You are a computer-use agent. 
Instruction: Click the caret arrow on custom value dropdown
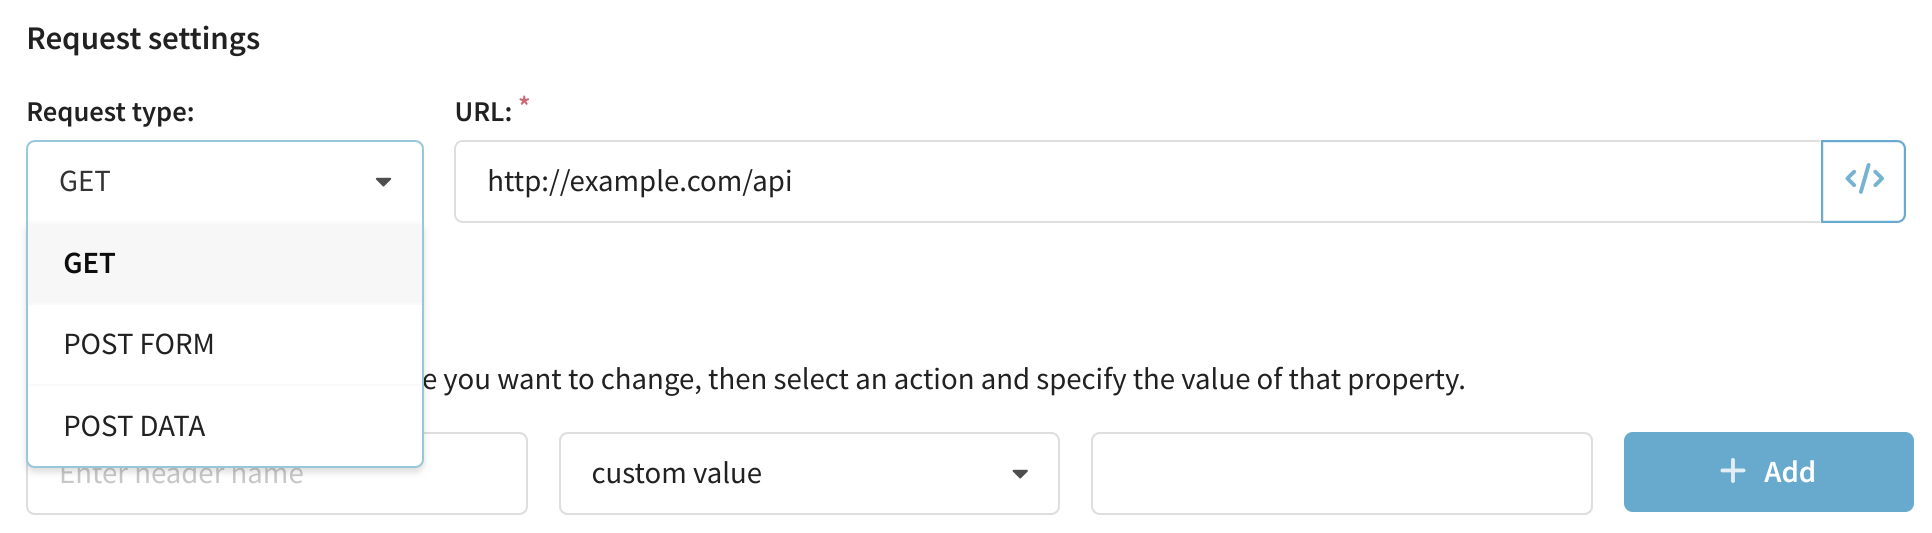[1020, 474]
